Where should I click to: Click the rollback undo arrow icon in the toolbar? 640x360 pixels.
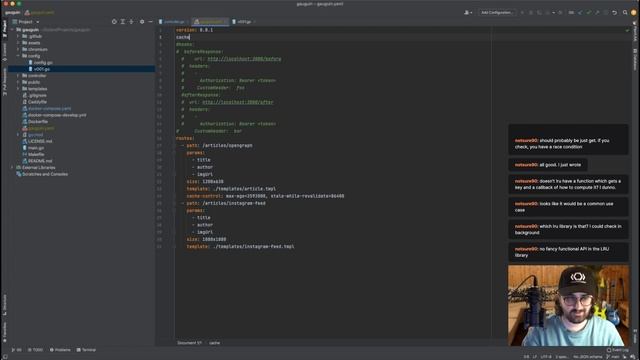click(x=614, y=13)
